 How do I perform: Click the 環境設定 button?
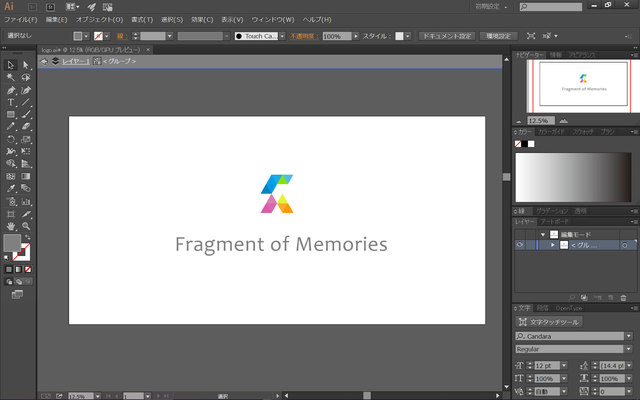[498, 36]
